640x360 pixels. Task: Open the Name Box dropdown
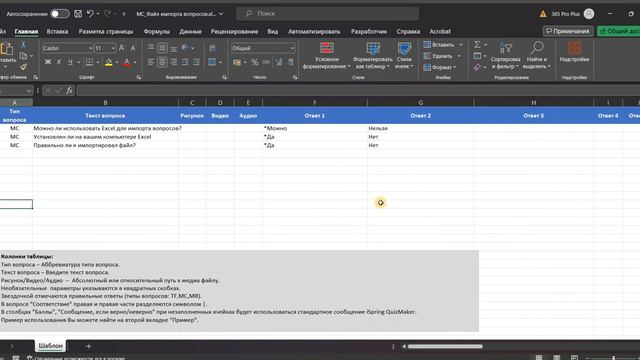coord(28,91)
